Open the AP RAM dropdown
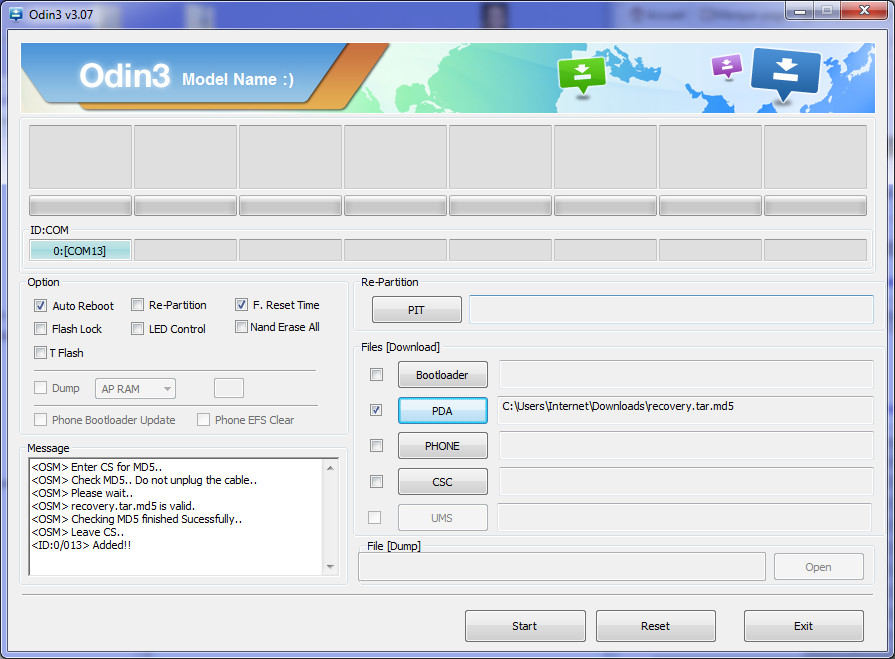895x659 pixels. [x=135, y=389]
